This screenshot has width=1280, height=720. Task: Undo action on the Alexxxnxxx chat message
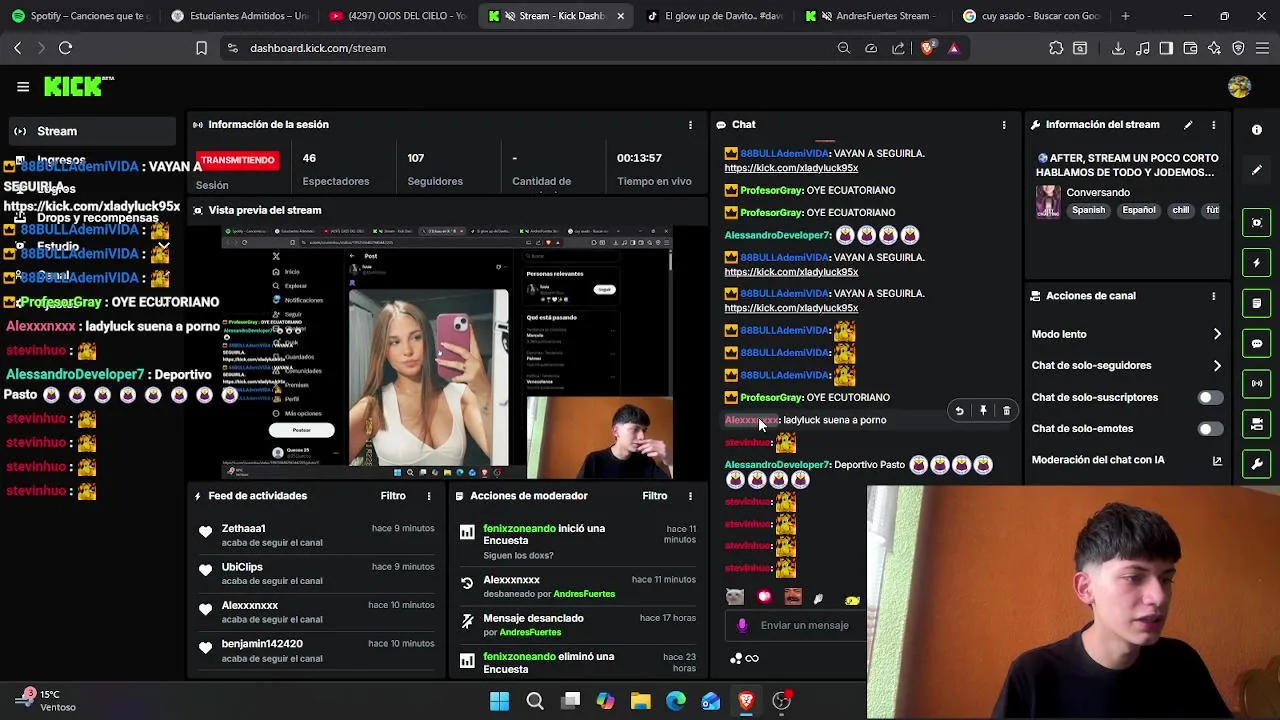coord(959,411)
